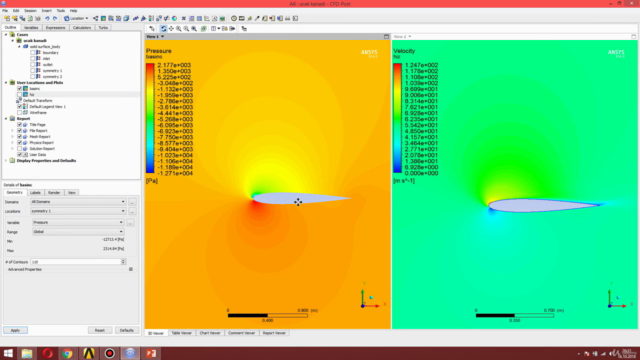Open Opera from the taskbar
The height and width of the screenshot is (360, 640).
(48, 353)
